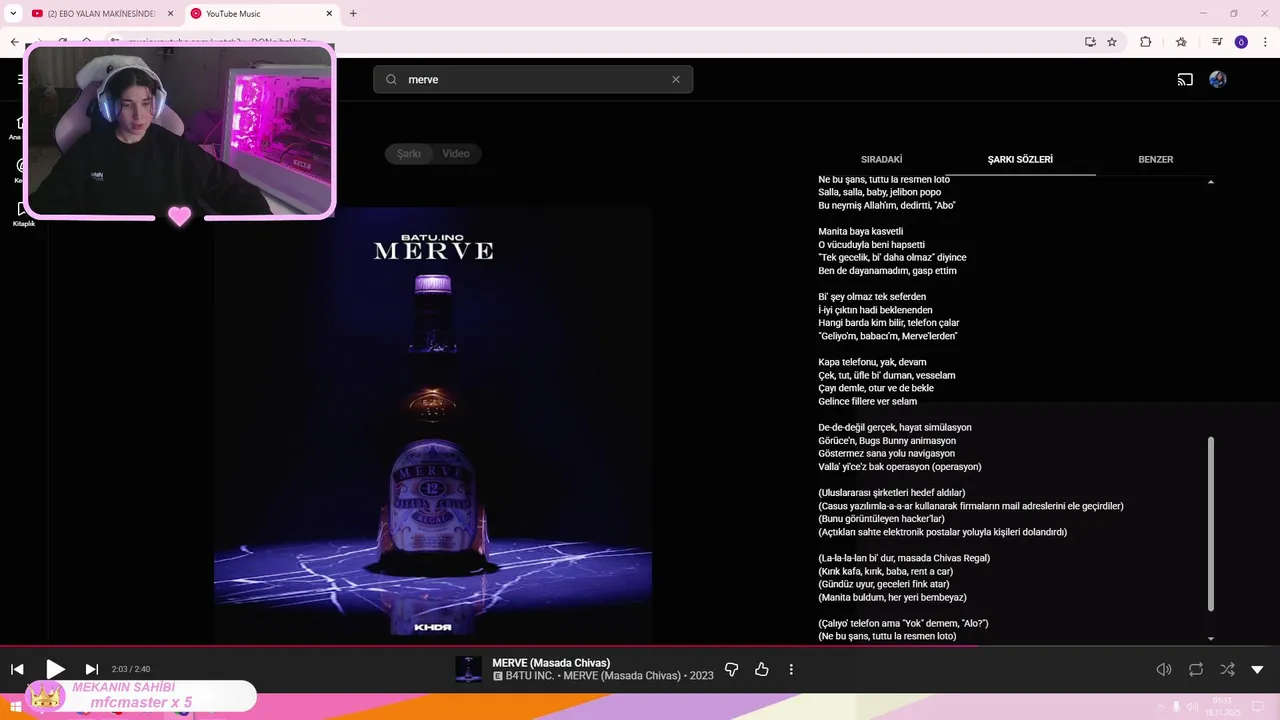
Task: Cast to a device from YouTube Music
Action: [1185, 79]
